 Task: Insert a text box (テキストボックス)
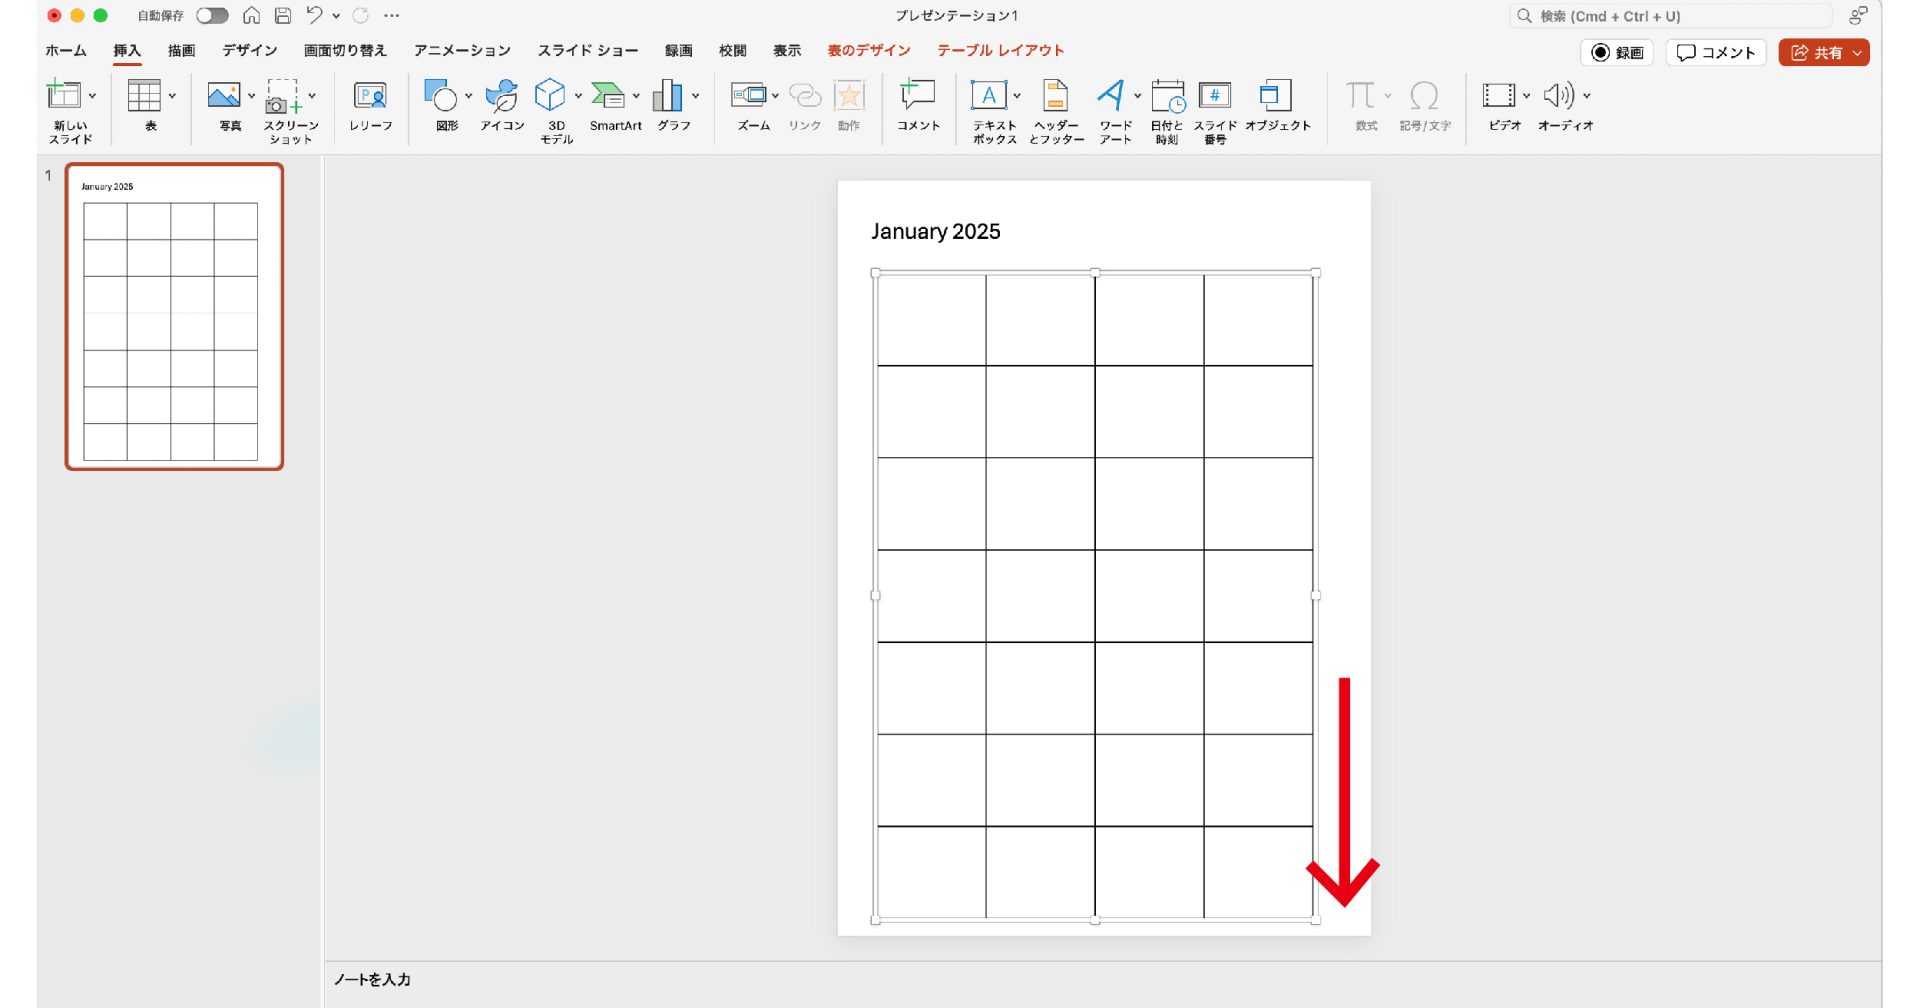989,97
